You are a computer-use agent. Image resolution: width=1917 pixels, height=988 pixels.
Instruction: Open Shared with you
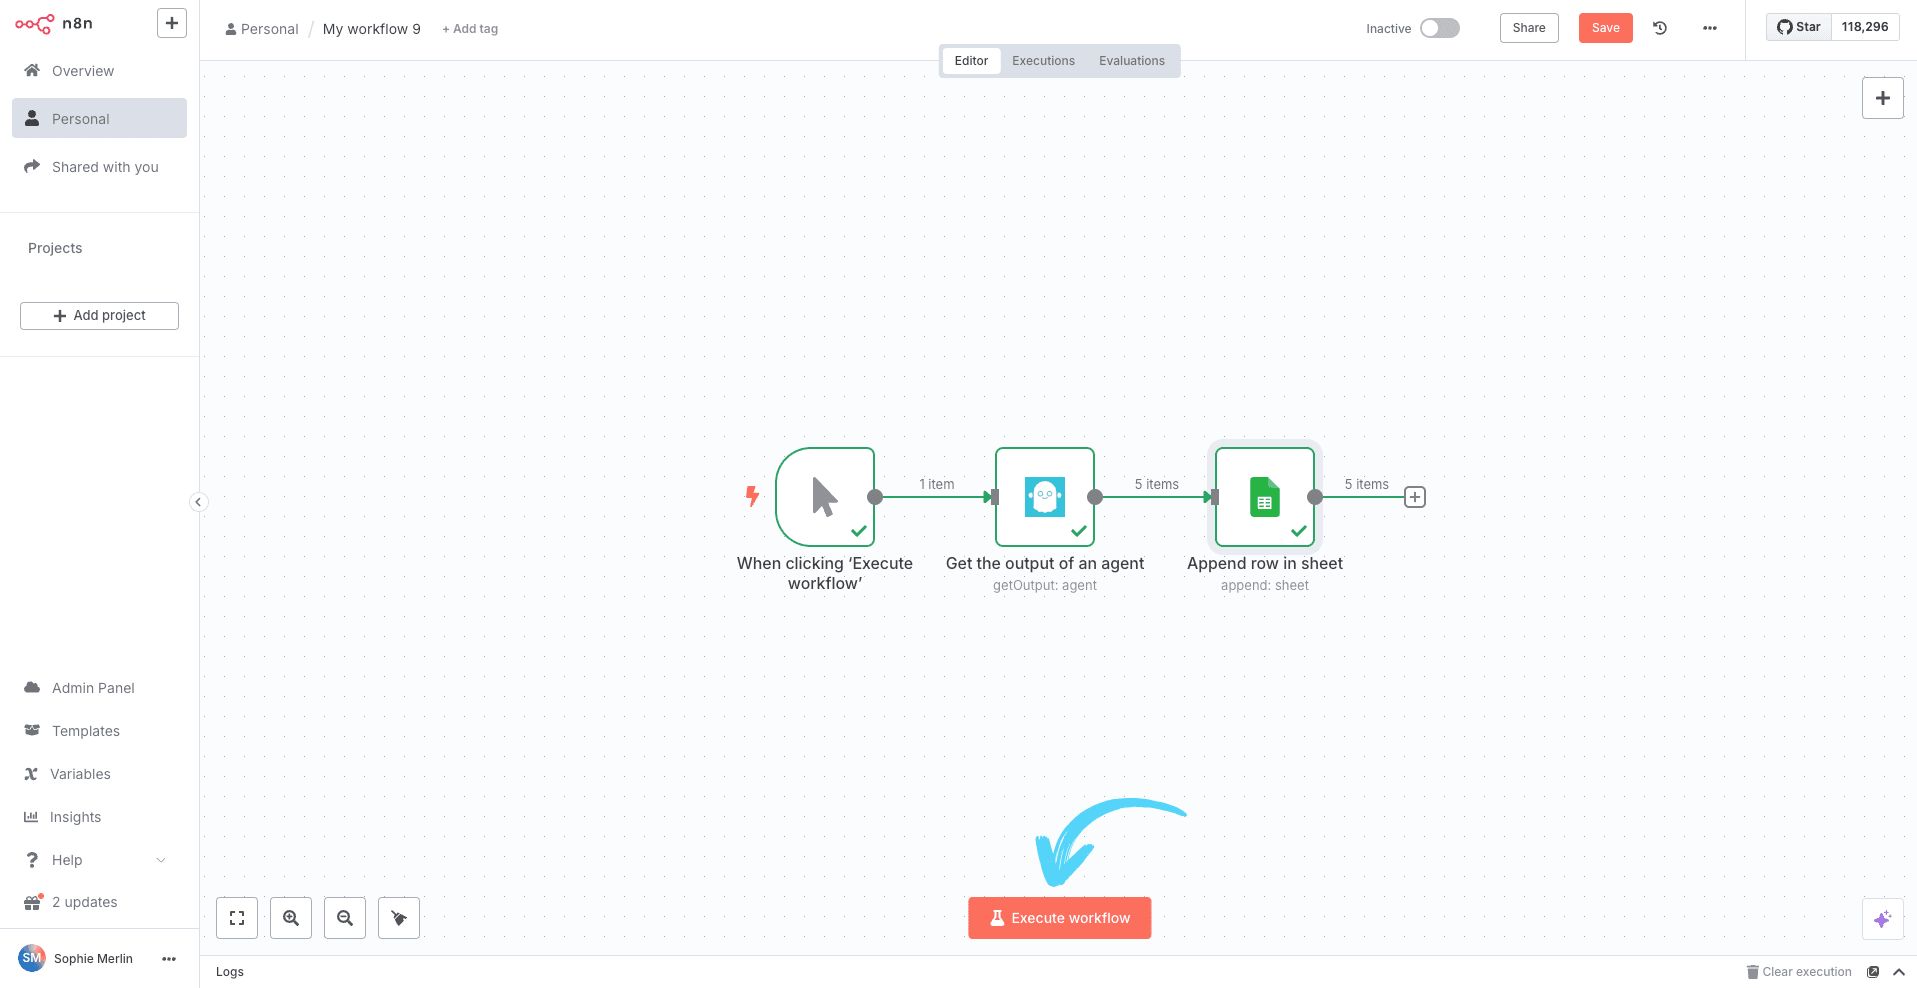(x=99, y=167)
